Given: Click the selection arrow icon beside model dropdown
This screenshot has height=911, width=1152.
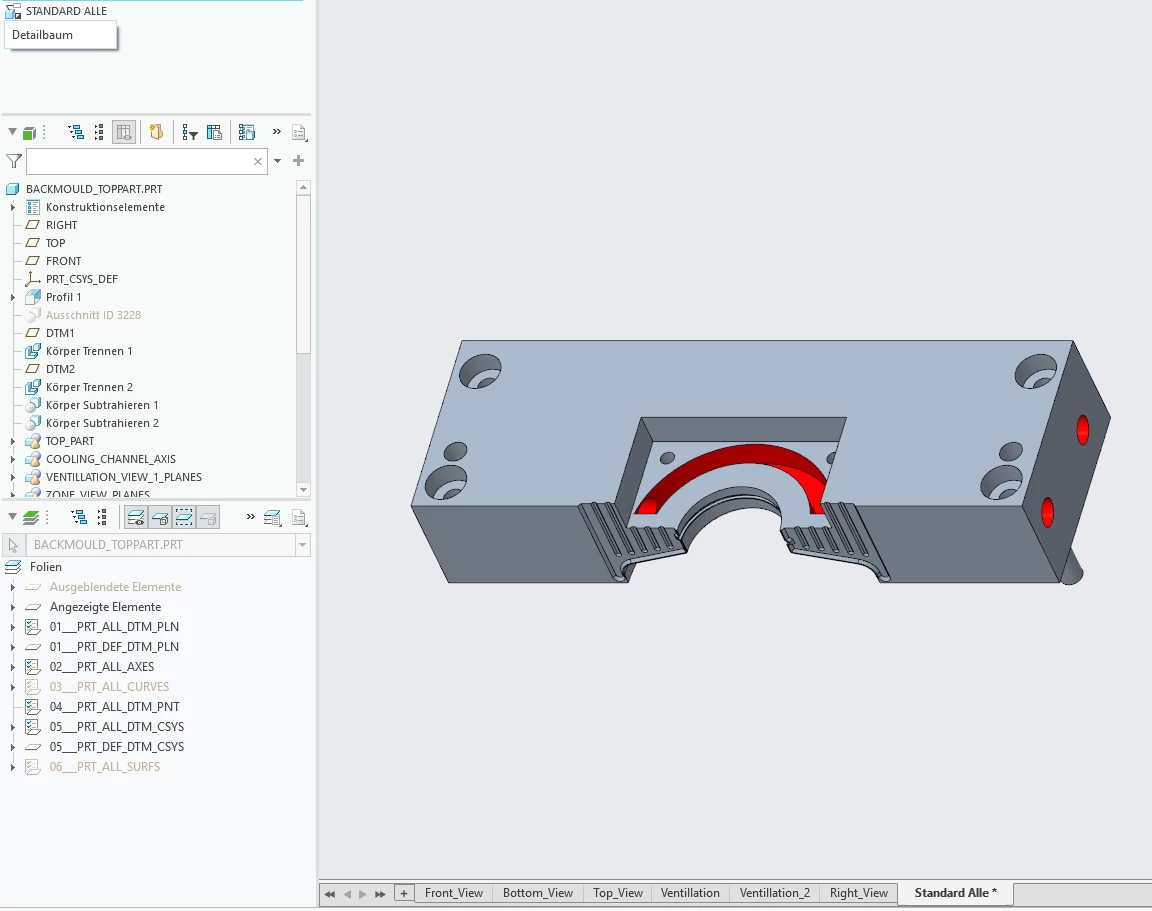Looking at the screenshot, I should (x=13, y=545).
